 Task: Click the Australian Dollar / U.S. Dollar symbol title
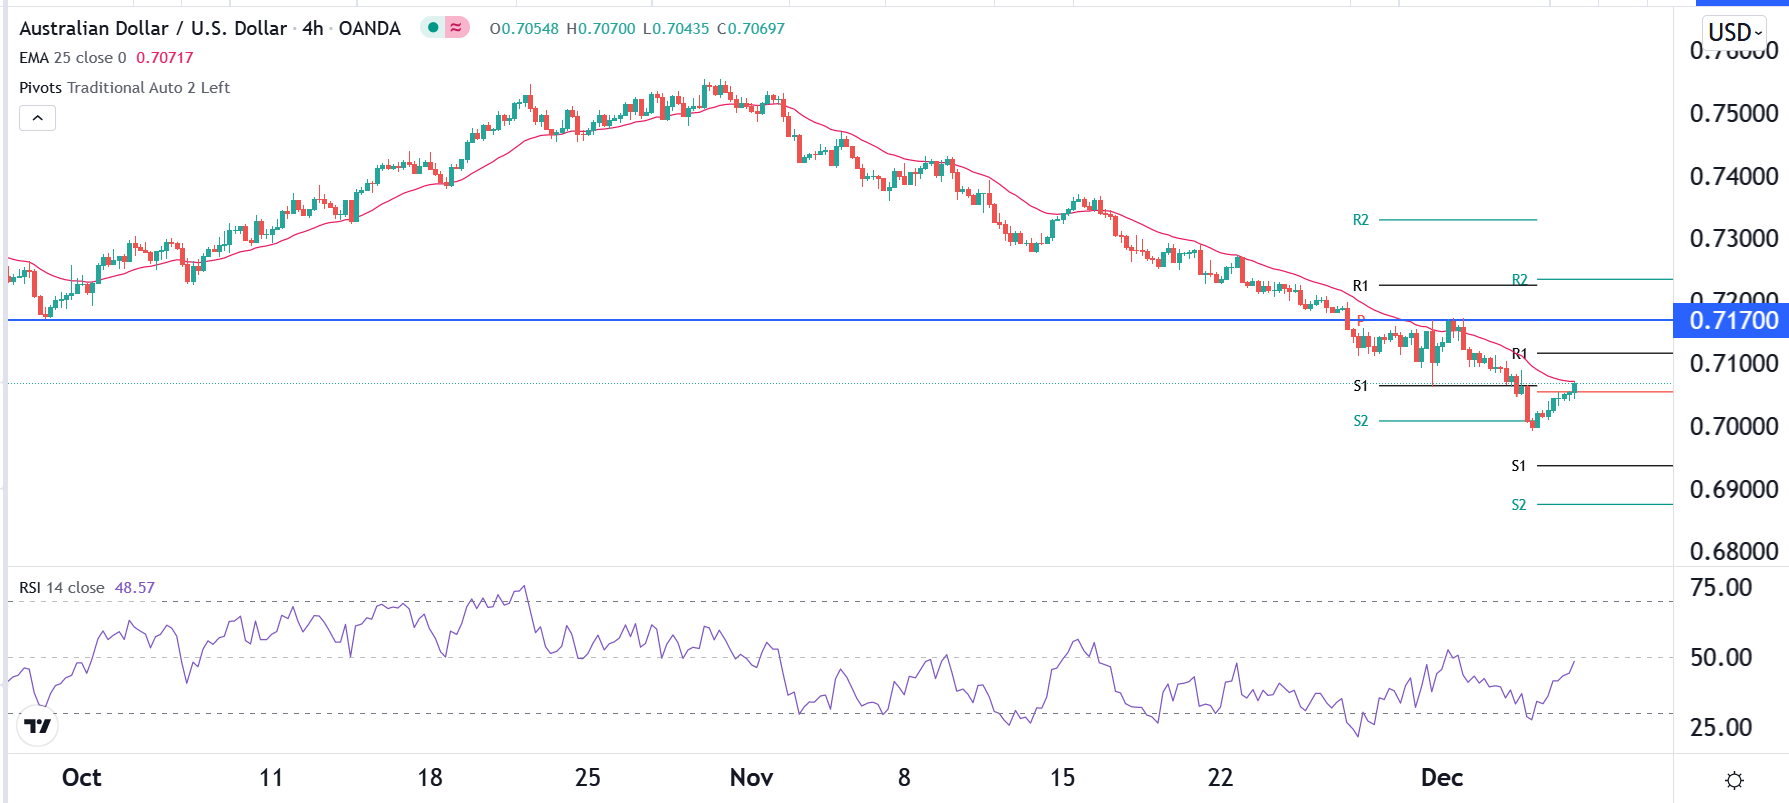(x=153, y=28)
